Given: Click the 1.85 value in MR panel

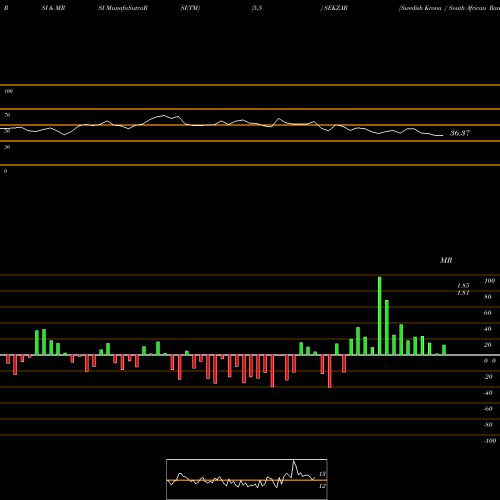Looking at the screenshot, I should (463, 286).
